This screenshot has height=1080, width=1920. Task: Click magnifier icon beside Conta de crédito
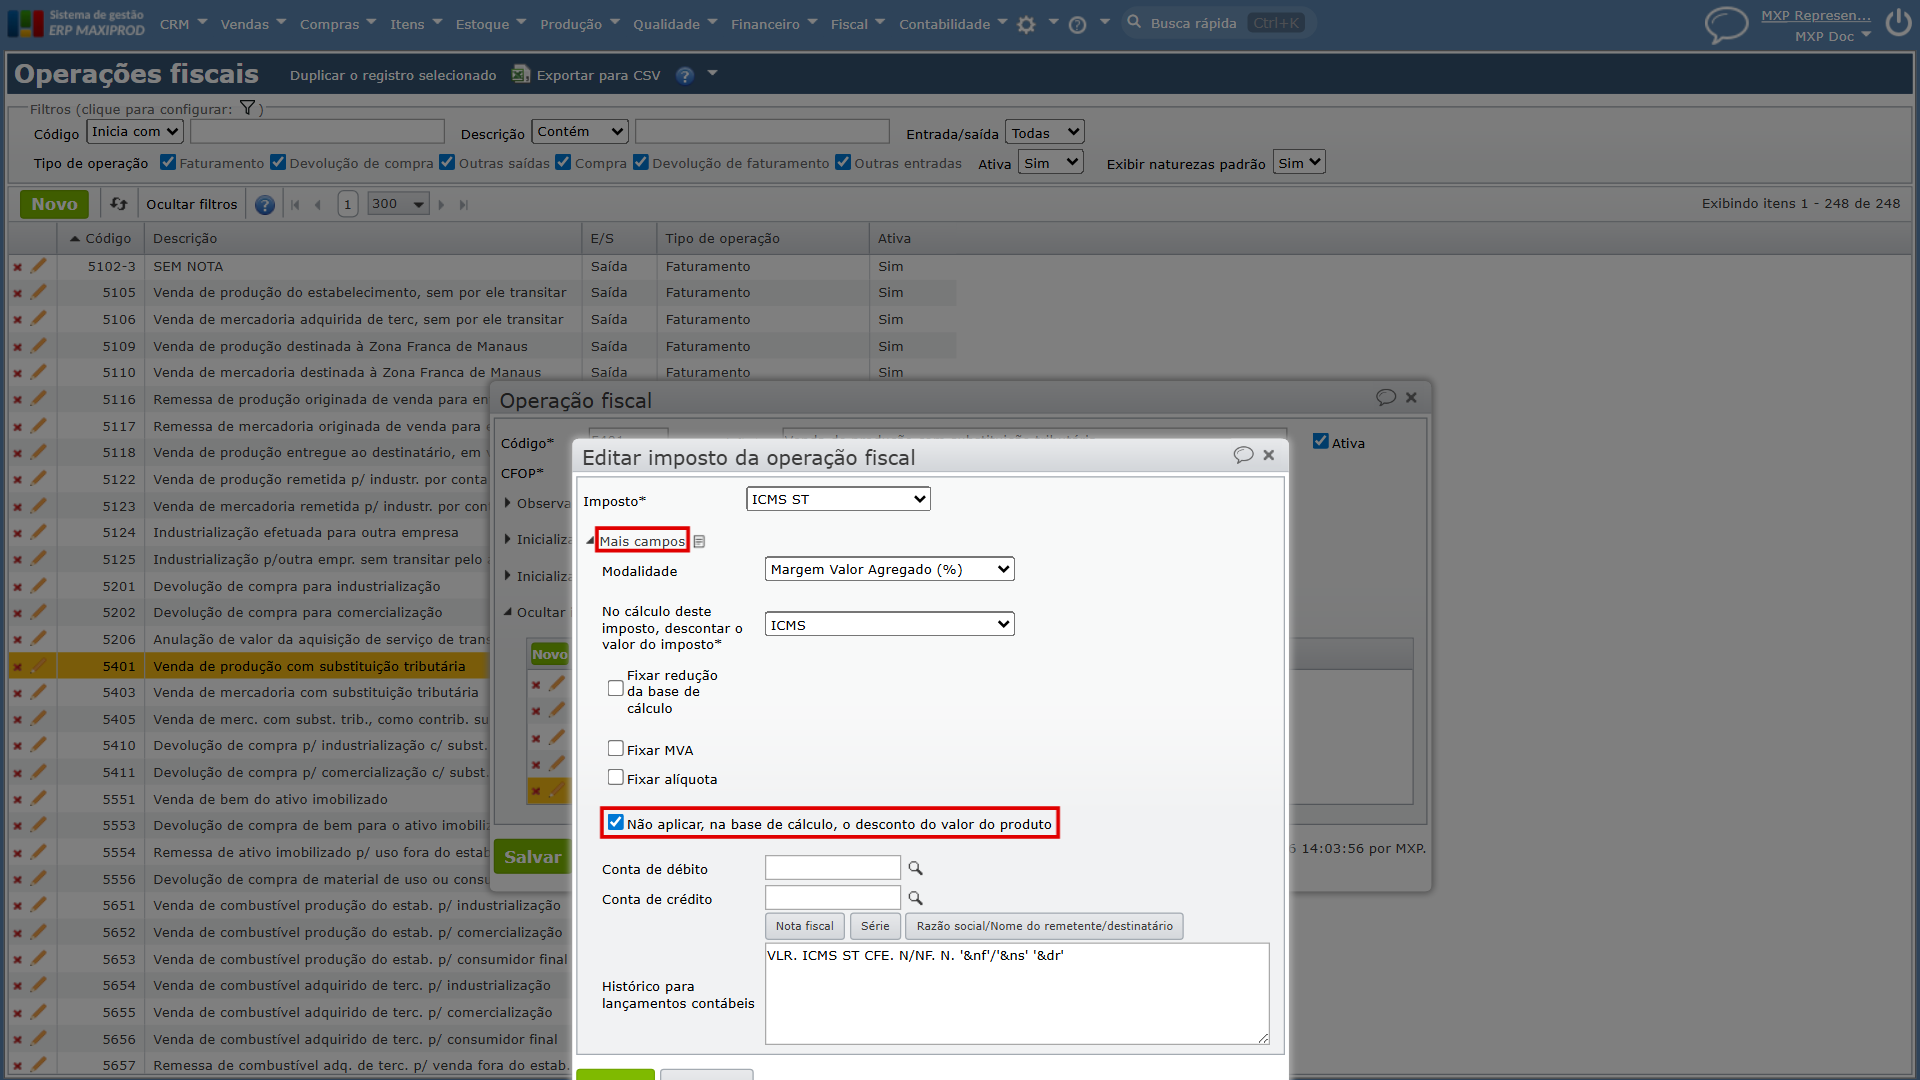click(915, 898)
